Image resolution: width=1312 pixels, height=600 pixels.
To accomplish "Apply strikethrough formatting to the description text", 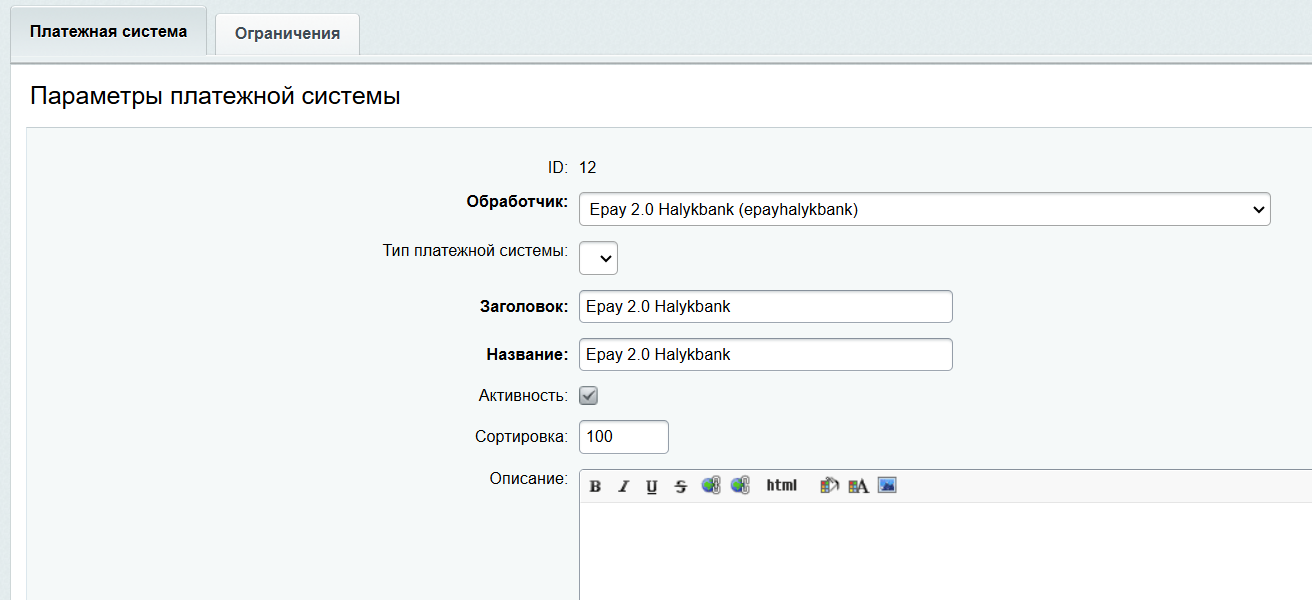I will tap(681, 486).
